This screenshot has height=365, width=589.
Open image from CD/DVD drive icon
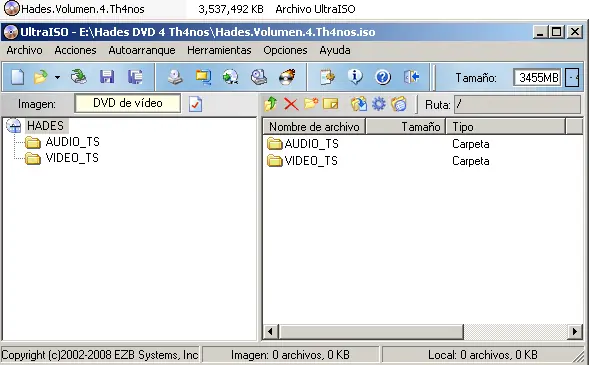click(x=79, y=77)
